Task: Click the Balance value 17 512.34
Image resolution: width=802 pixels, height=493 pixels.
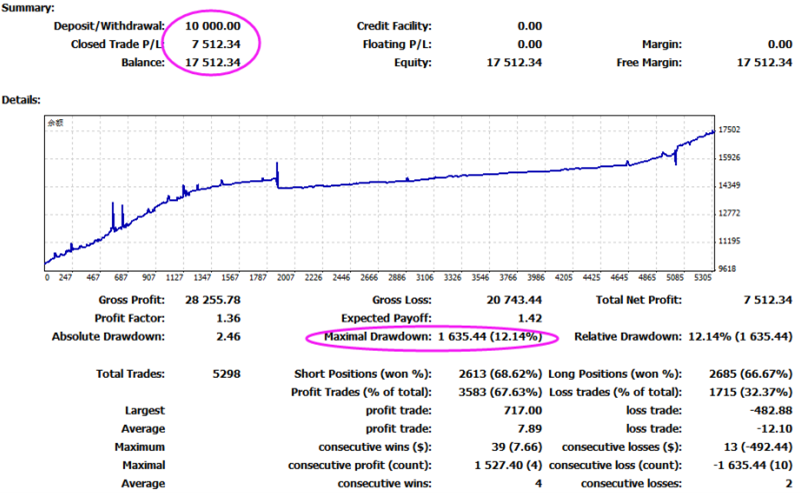Action: [x=212, y=62]
